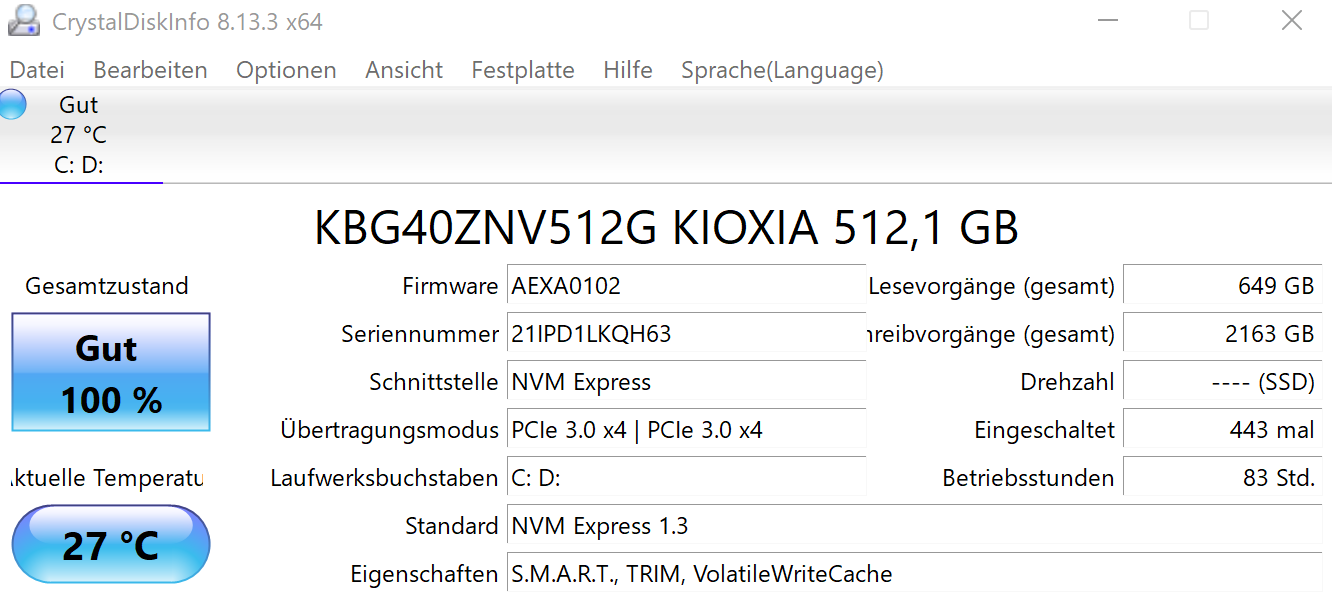This screenshot has height=600, width=1332.
Task: Click the blue health orb beside Gut
Action: click(11, 105)
